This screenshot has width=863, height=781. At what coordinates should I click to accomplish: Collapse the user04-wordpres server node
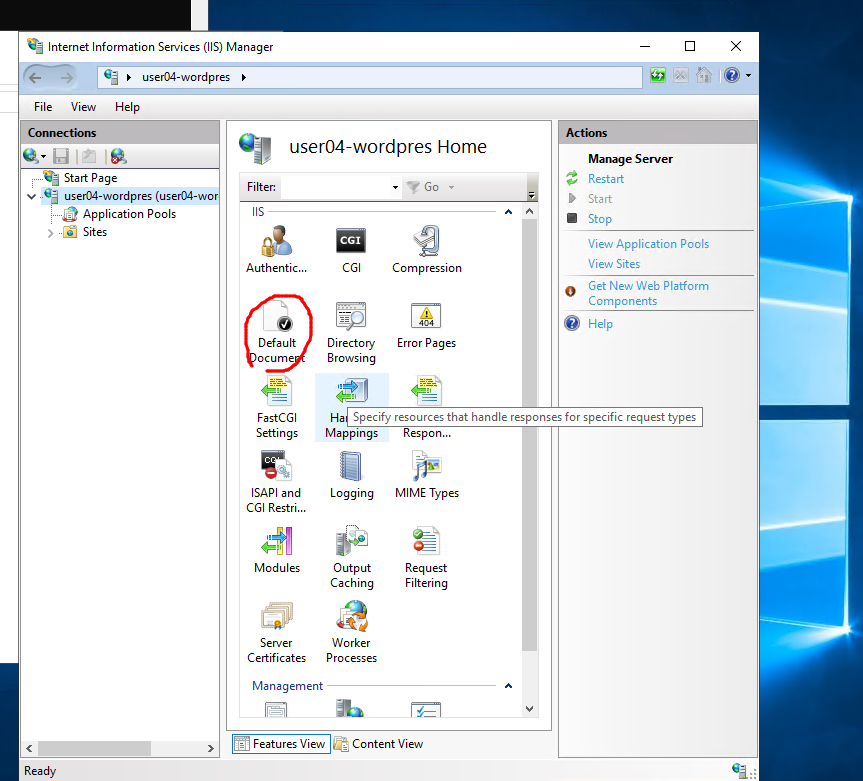(31, 196)
